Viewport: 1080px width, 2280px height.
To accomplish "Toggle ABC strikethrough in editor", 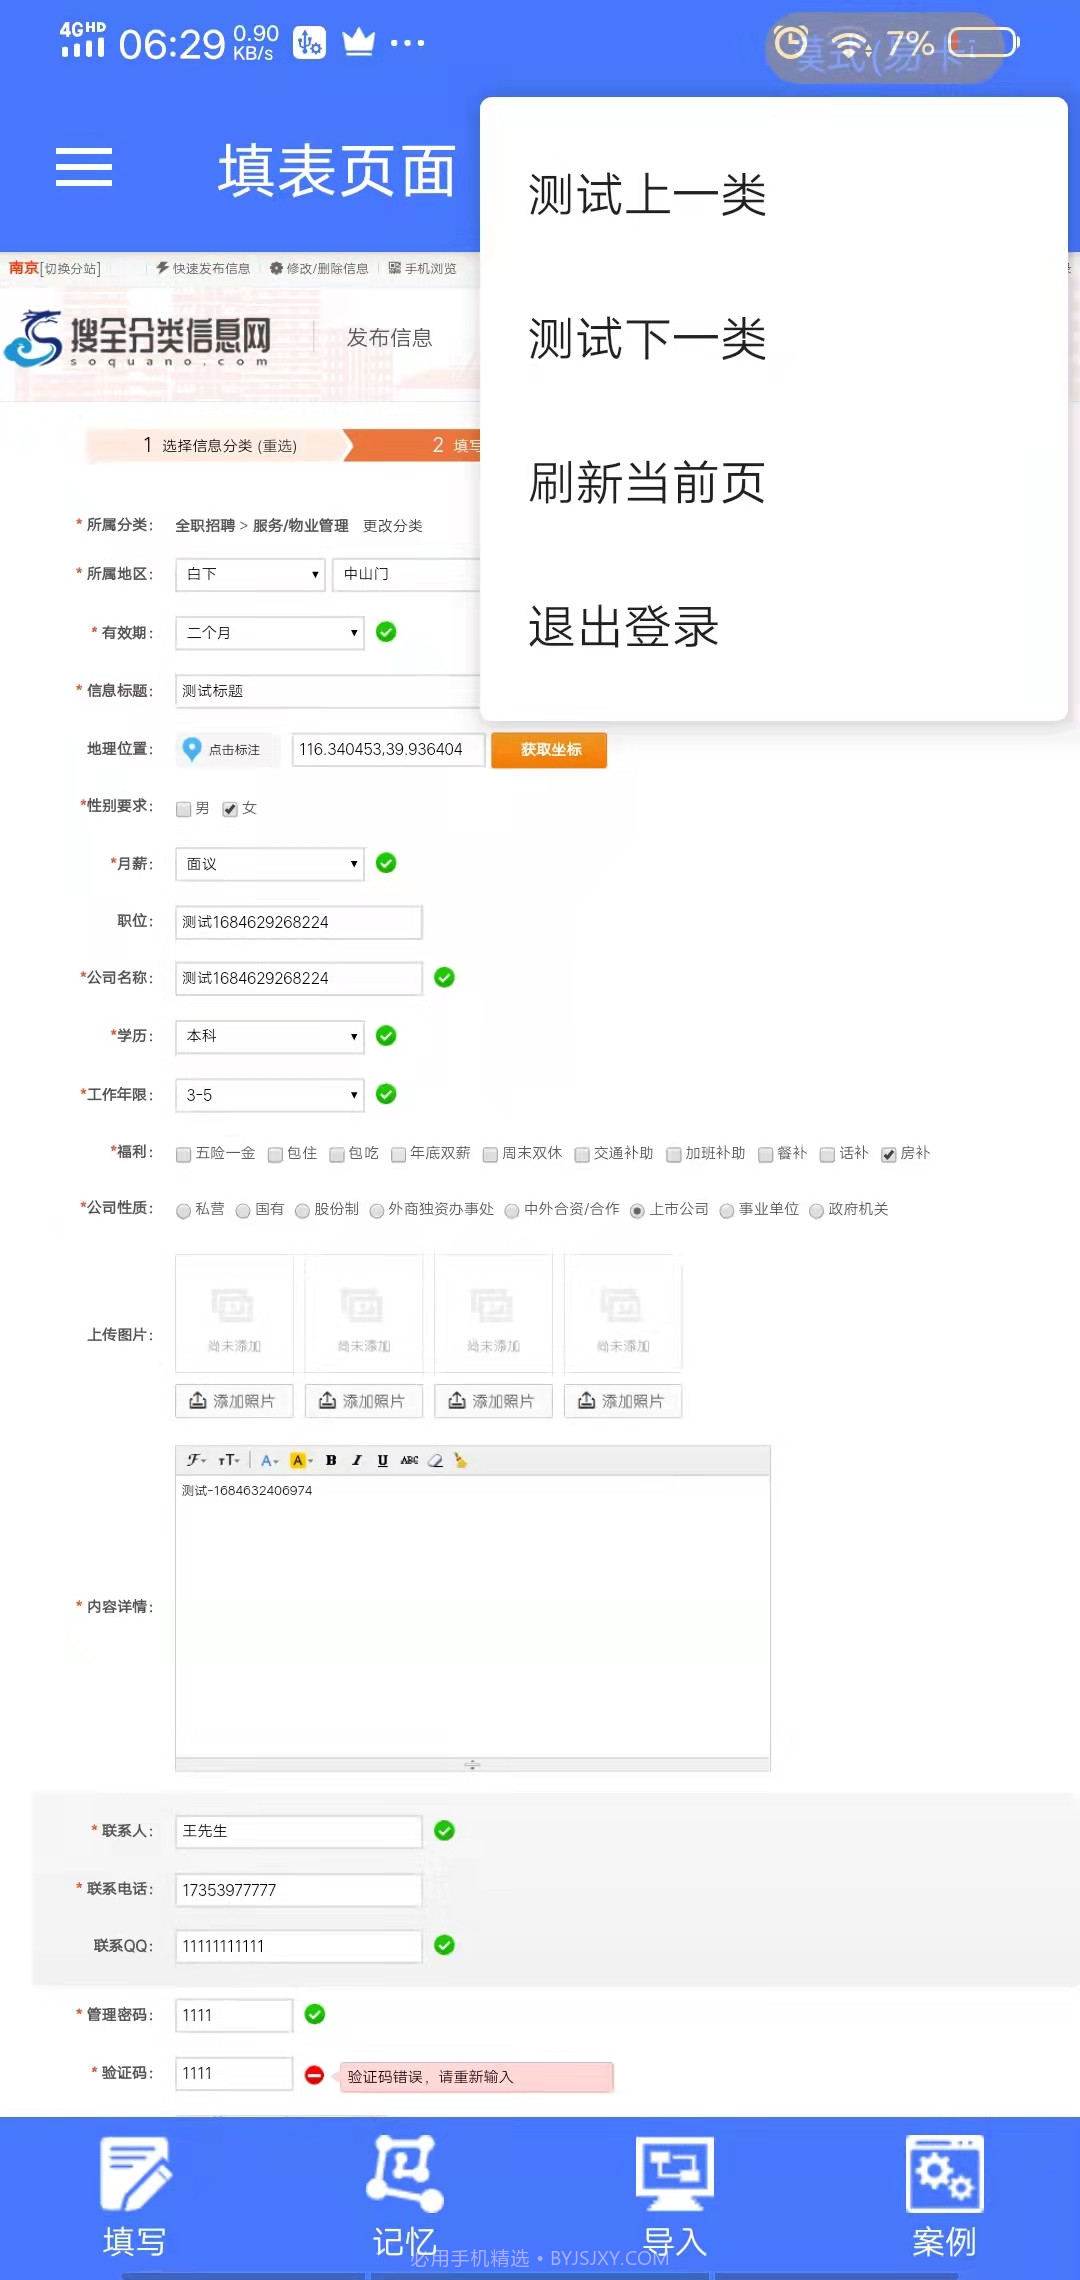I will pyautogui.click(x=409, y=1460).
